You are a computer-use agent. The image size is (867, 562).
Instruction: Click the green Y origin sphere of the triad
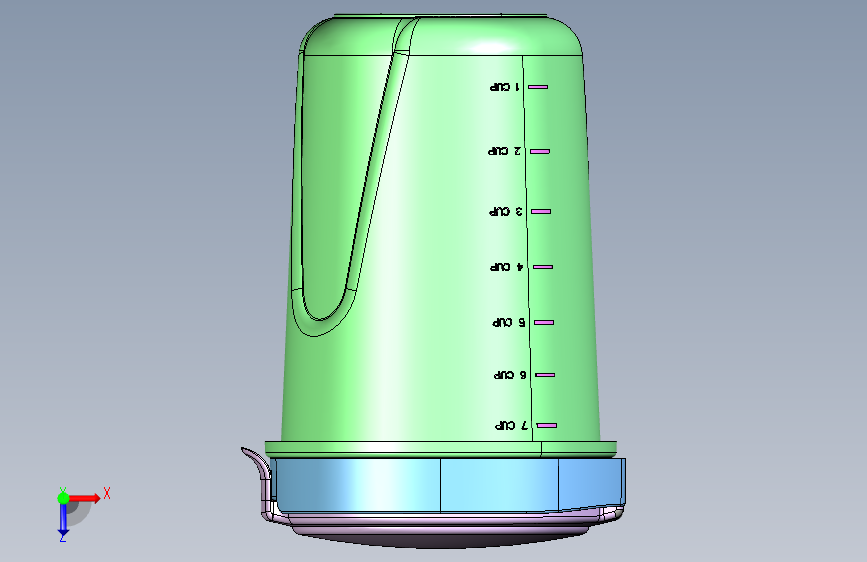tap(63, 498)
